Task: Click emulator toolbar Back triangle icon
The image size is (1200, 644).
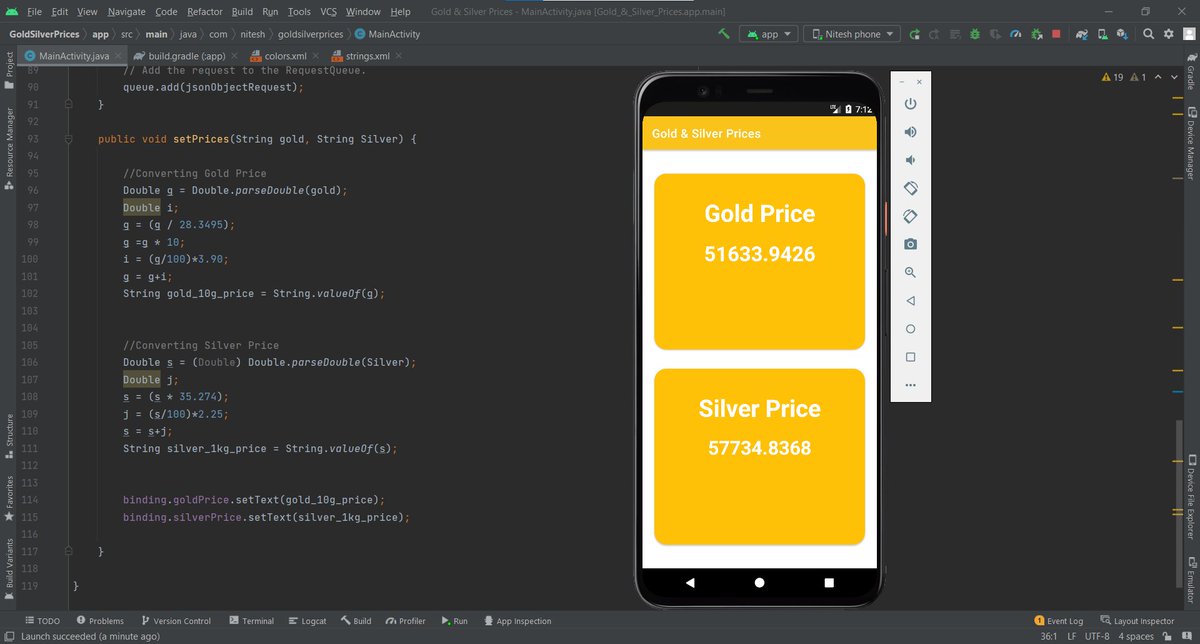Action: (x=910, y=300)
